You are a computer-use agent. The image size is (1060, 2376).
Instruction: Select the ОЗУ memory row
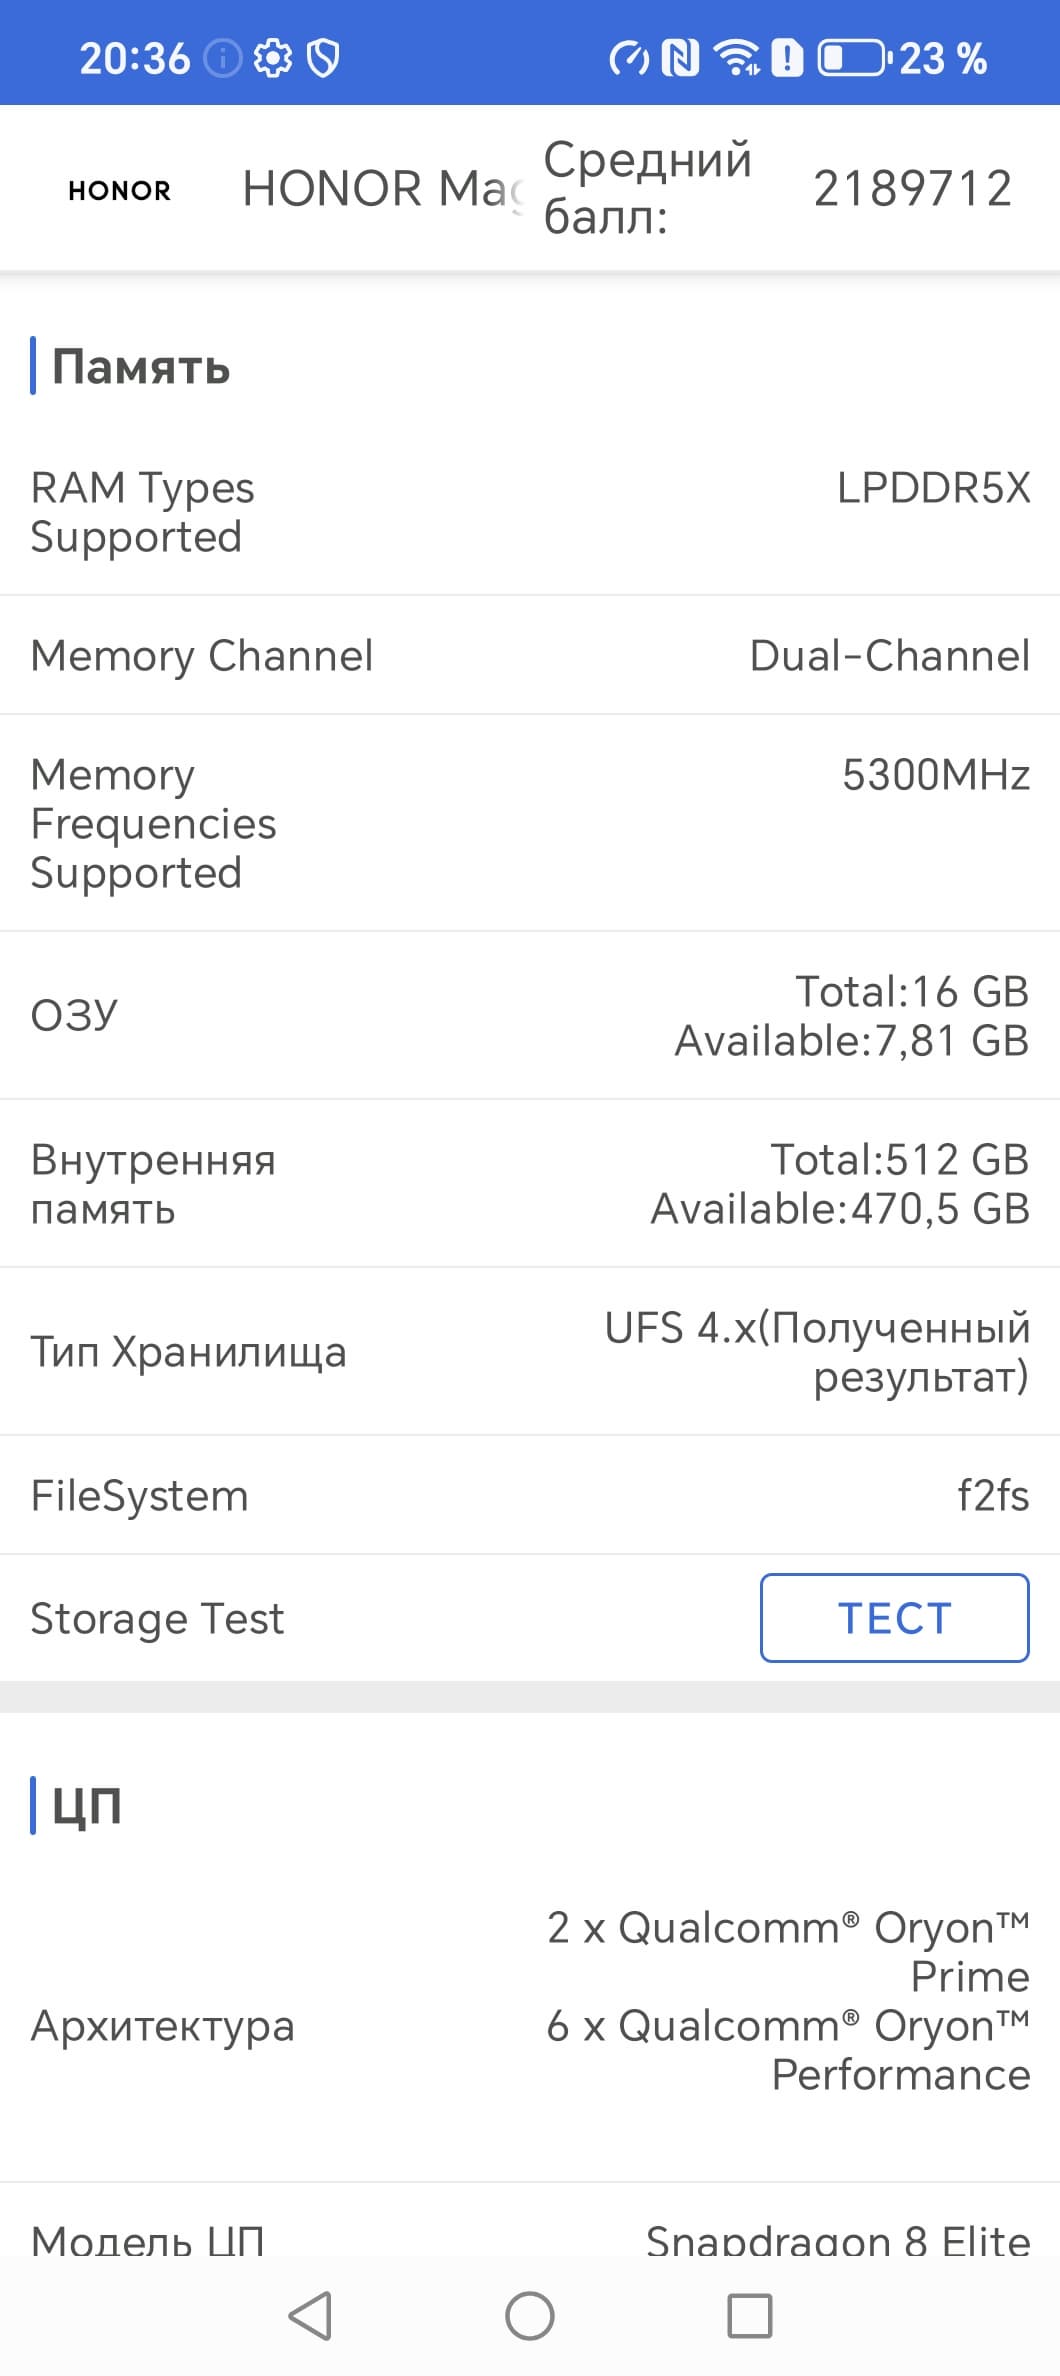(530, 1016)
